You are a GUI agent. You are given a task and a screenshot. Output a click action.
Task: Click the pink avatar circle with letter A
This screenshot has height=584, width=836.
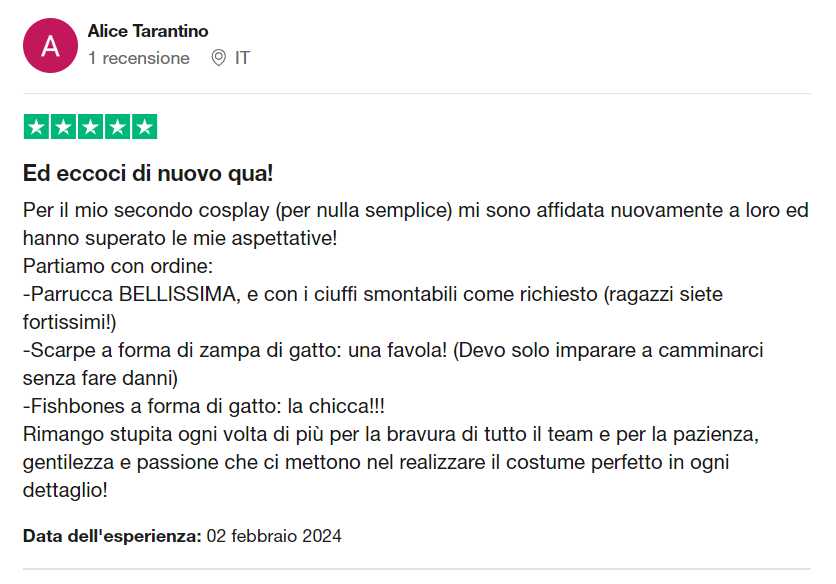pyautogui.click(x=50, y=45)
